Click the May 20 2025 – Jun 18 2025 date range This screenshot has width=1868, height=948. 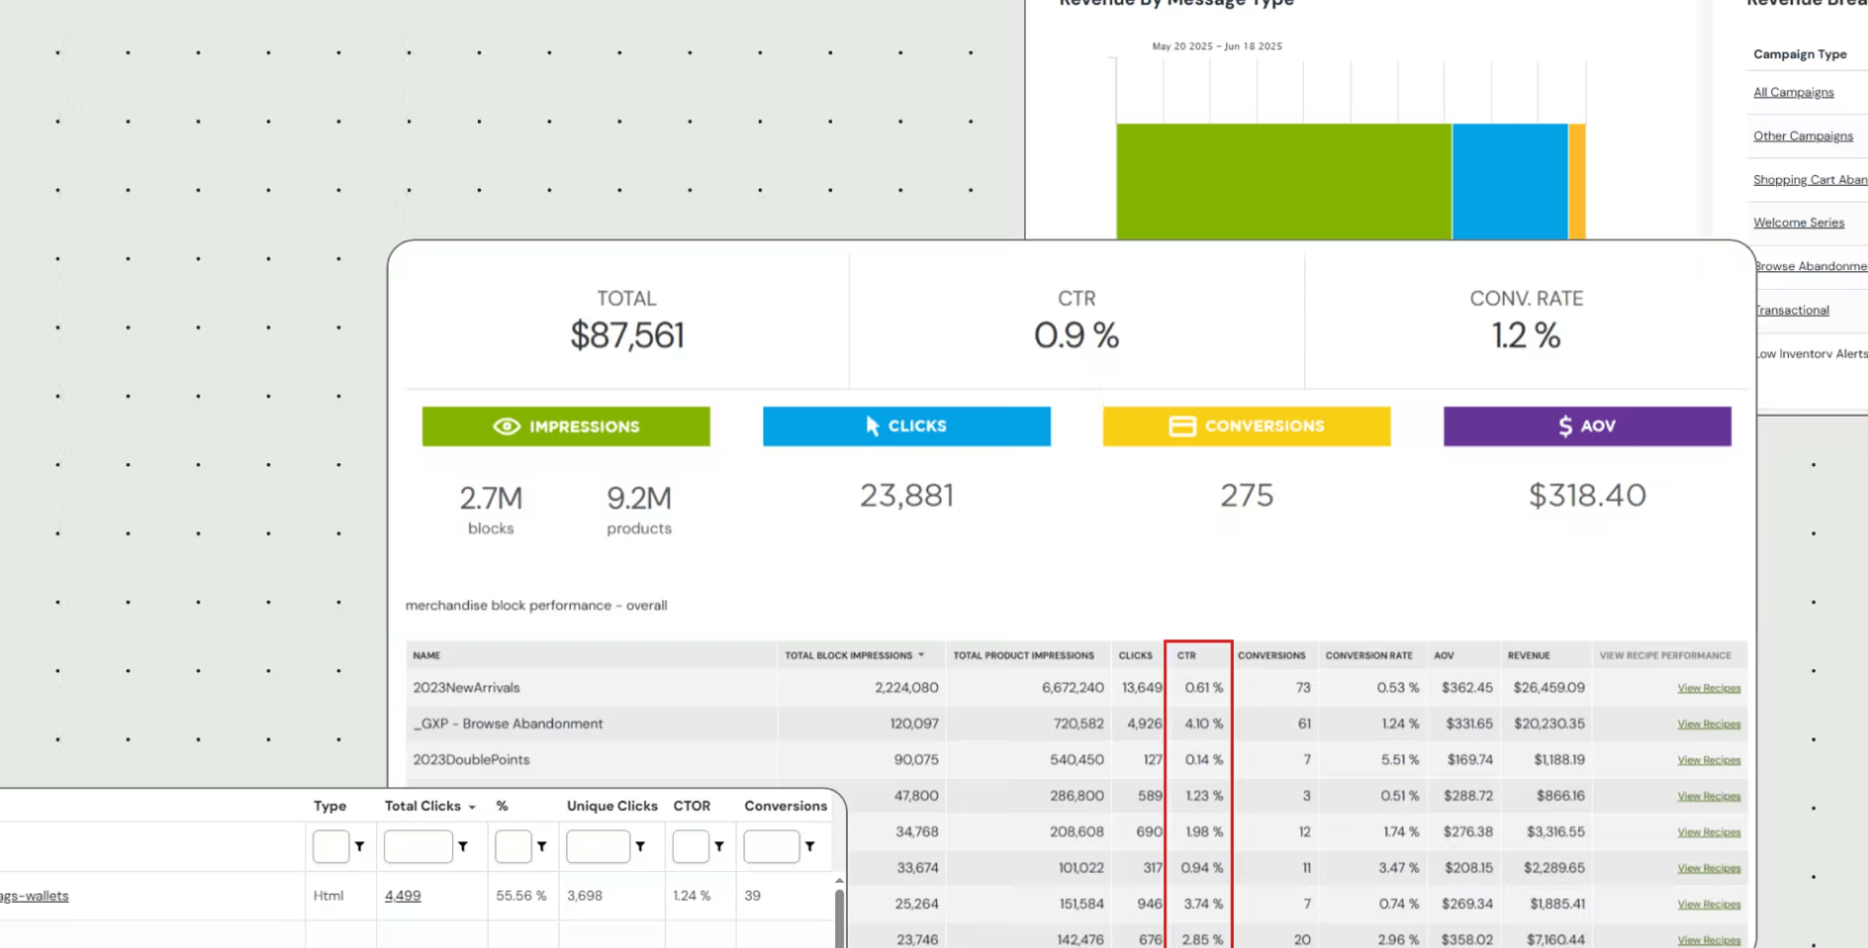pyautogui.click(x=1217, y=46)
